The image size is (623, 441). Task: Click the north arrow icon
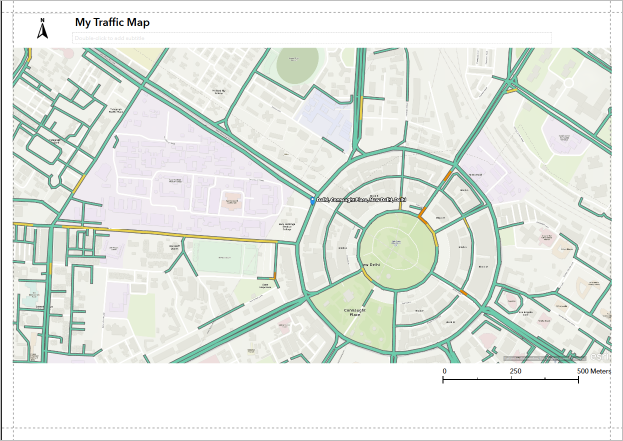(42, 29)
